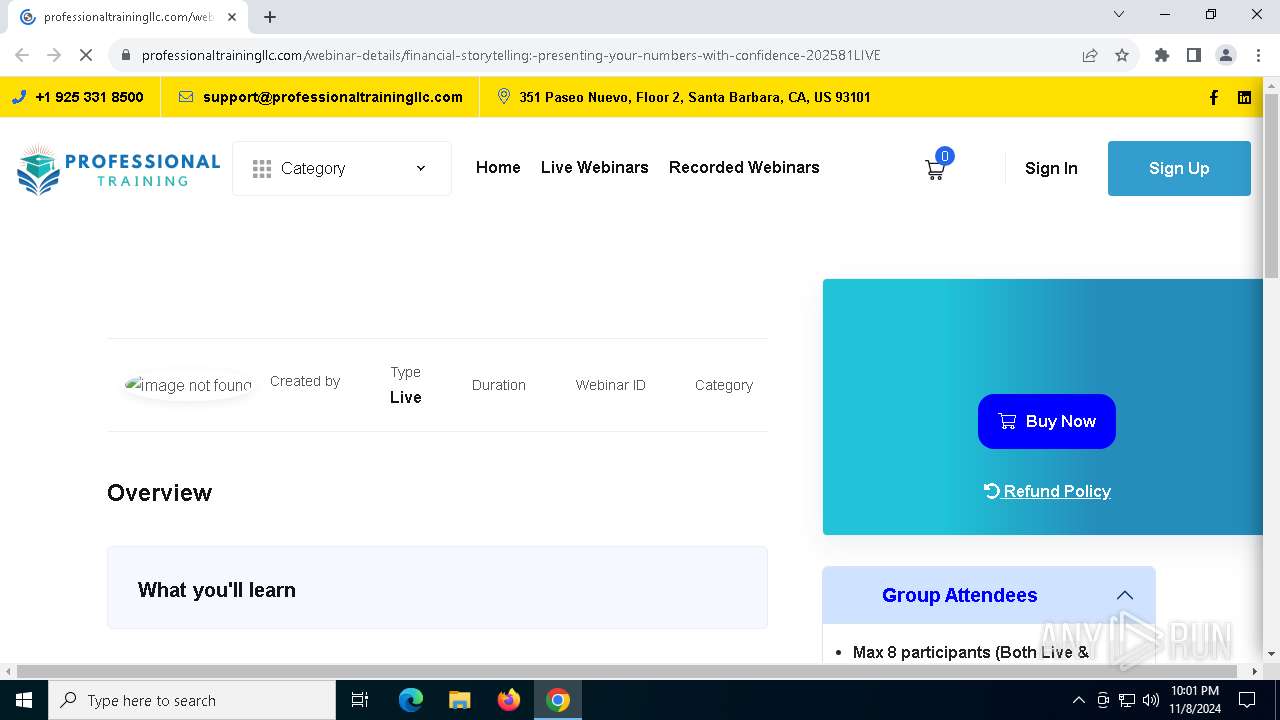Viewport: 1280px width, 720px height.
Task: Go back with Chrome's back arrow
Action: tap(22, 55)
